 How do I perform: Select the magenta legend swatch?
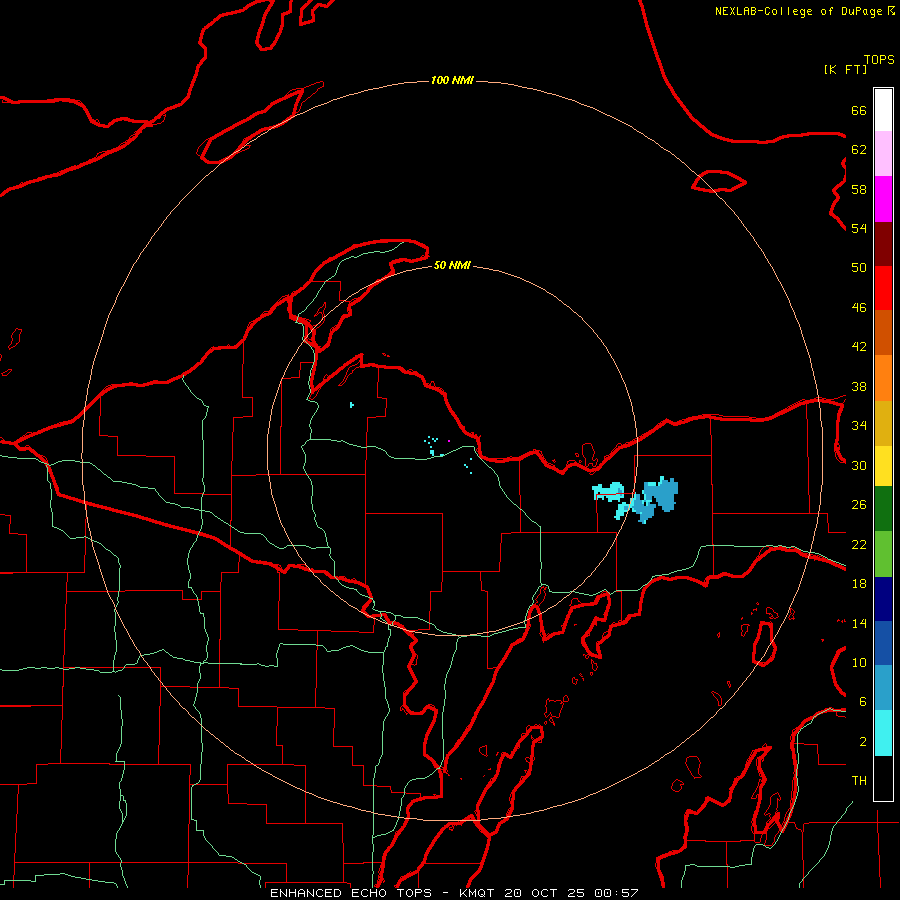pyautogui.click(x=883, y=199)
